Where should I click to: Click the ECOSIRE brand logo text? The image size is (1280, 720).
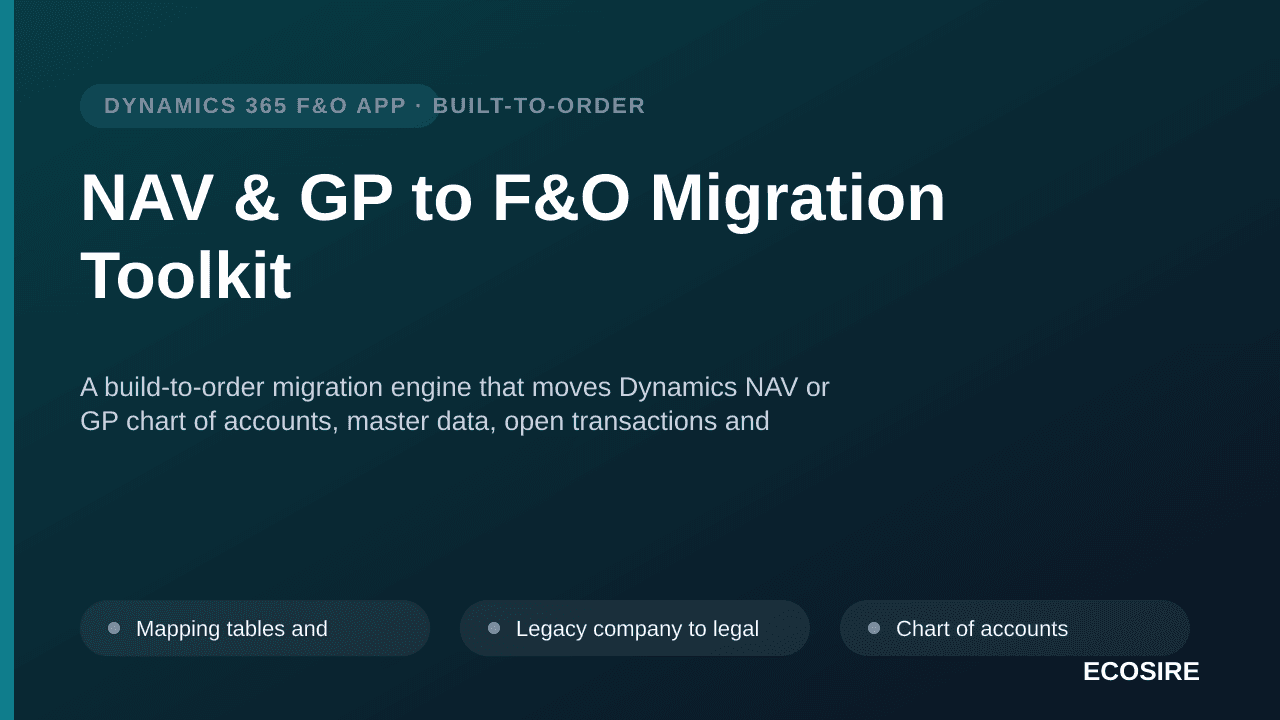[1141, 672]
